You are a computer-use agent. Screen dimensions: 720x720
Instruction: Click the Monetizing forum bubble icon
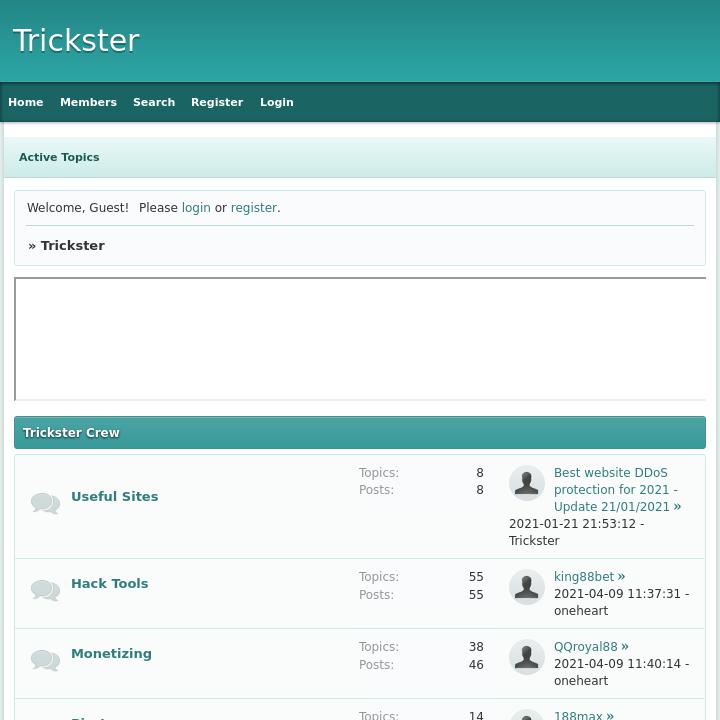point(45,660)
